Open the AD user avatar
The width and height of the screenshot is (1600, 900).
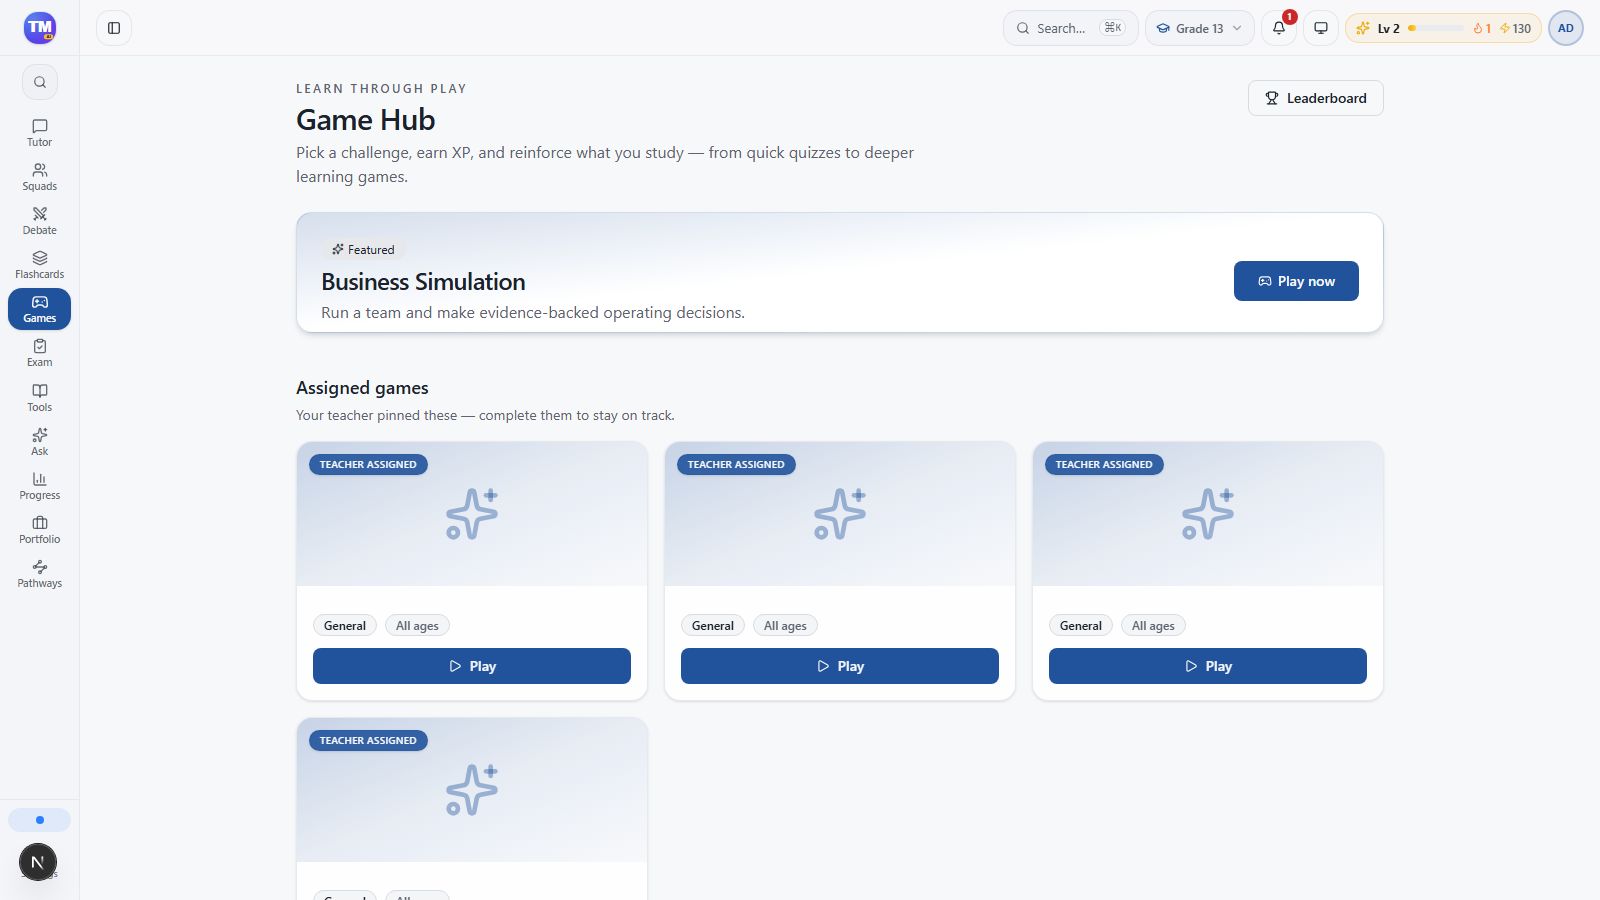[x=1566, y=28]
